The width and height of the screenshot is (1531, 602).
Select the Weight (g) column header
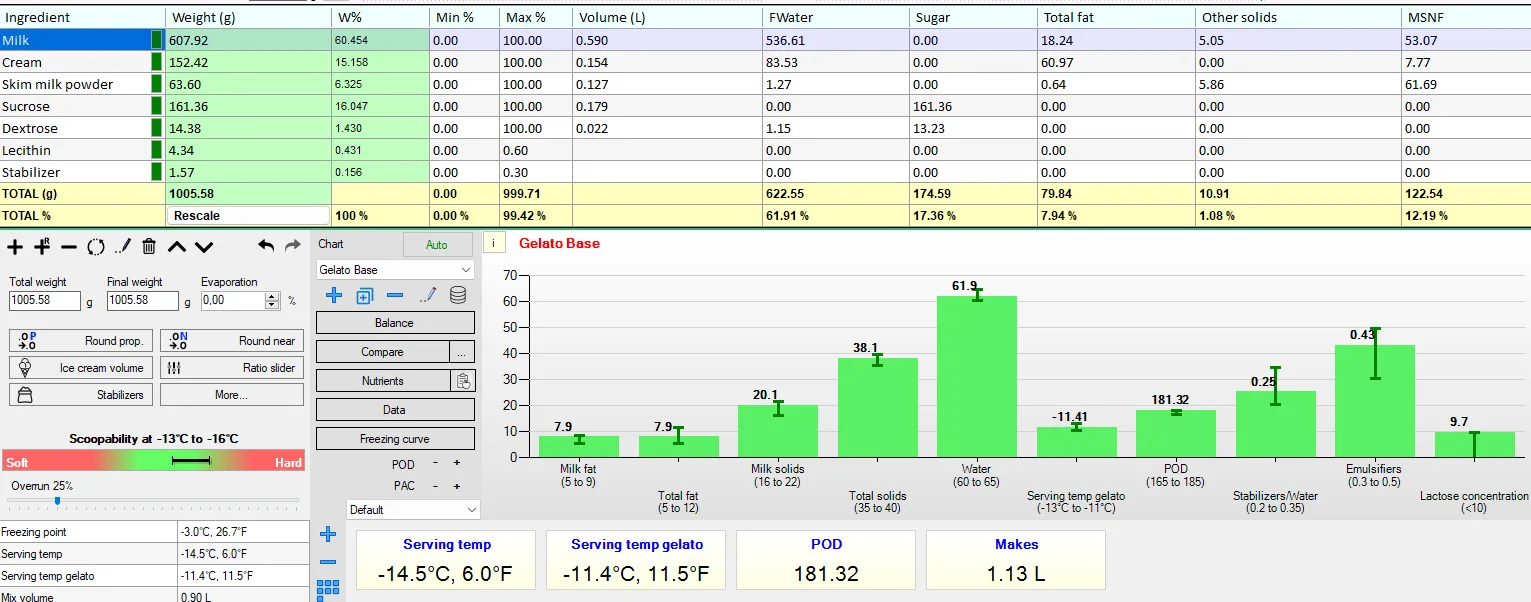click(248, 17)
